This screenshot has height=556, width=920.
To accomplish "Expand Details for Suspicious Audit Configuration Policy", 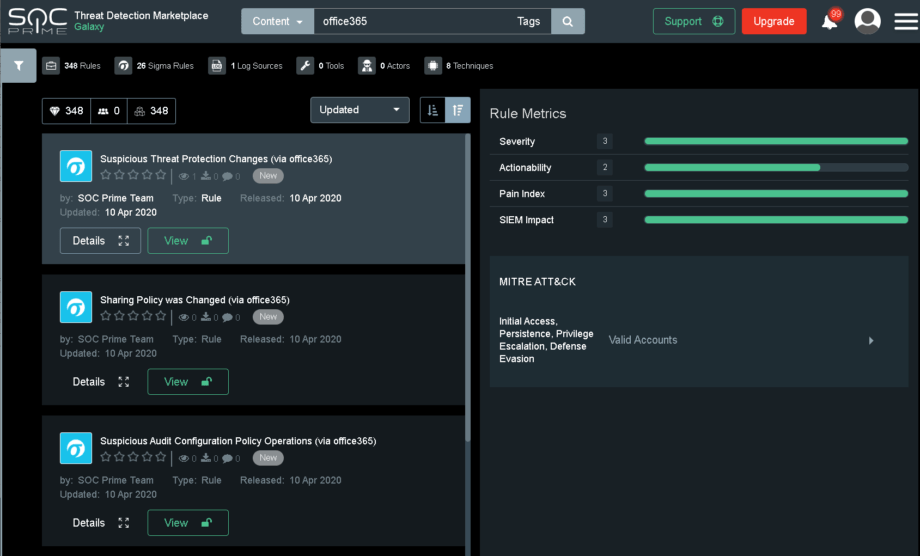I will click(100, 523).
